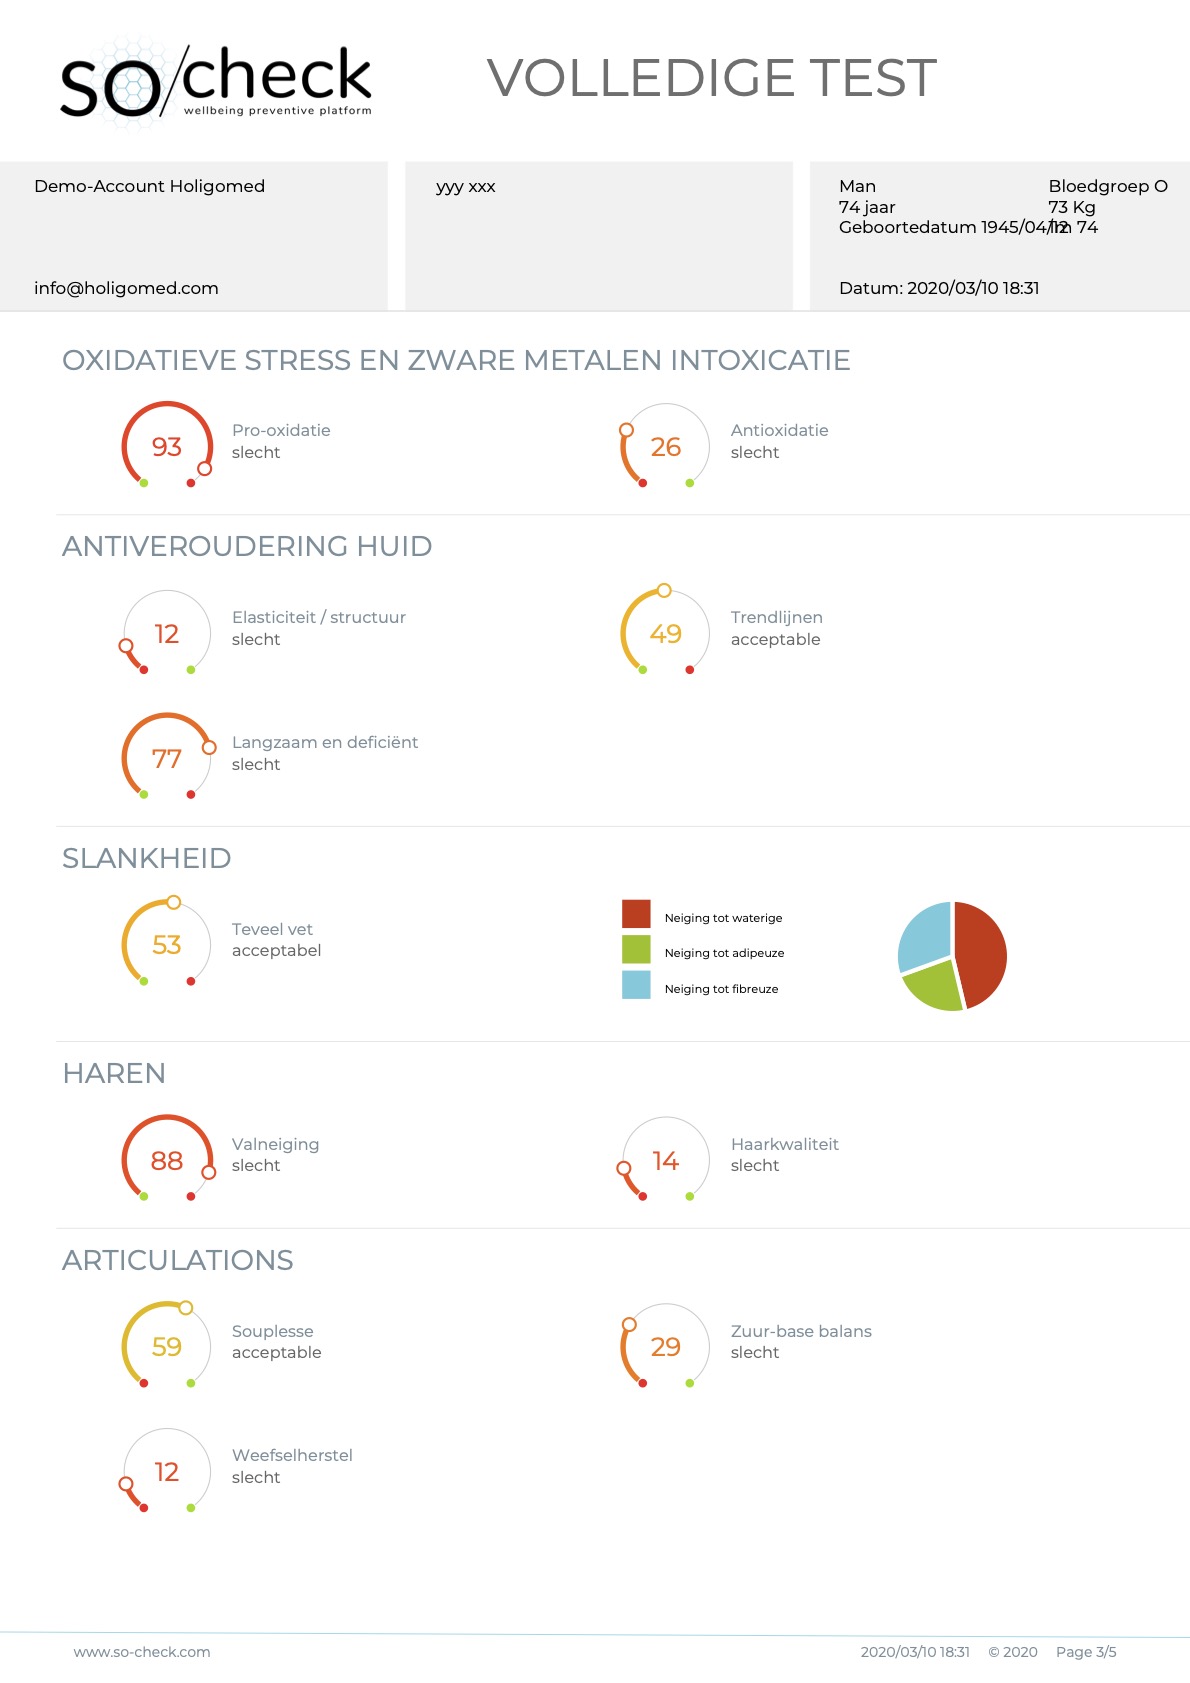Click the Slankheid pie chart
Viewport: 1190px width, 1683px height.
[x=952, y=956]
